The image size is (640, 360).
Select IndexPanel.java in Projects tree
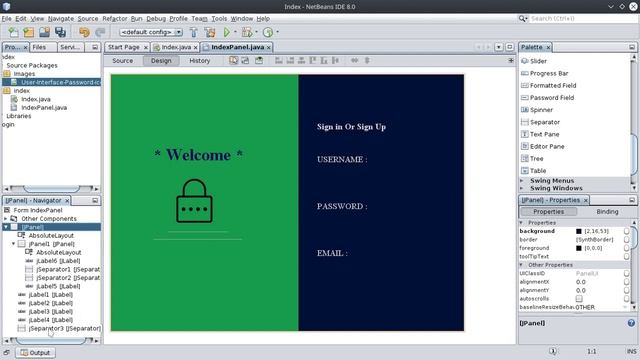click(44, 108)
